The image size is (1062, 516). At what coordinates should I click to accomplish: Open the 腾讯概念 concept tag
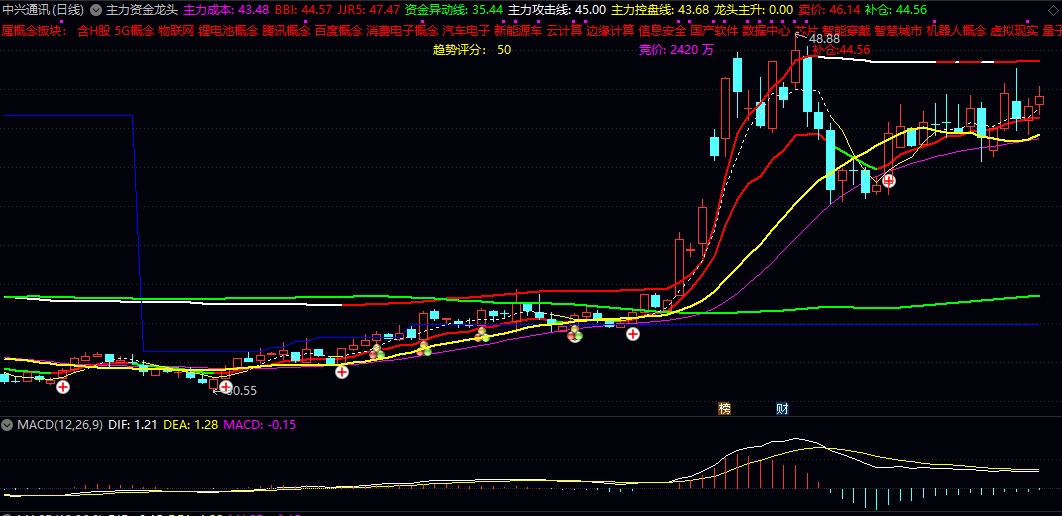point(286,30)
